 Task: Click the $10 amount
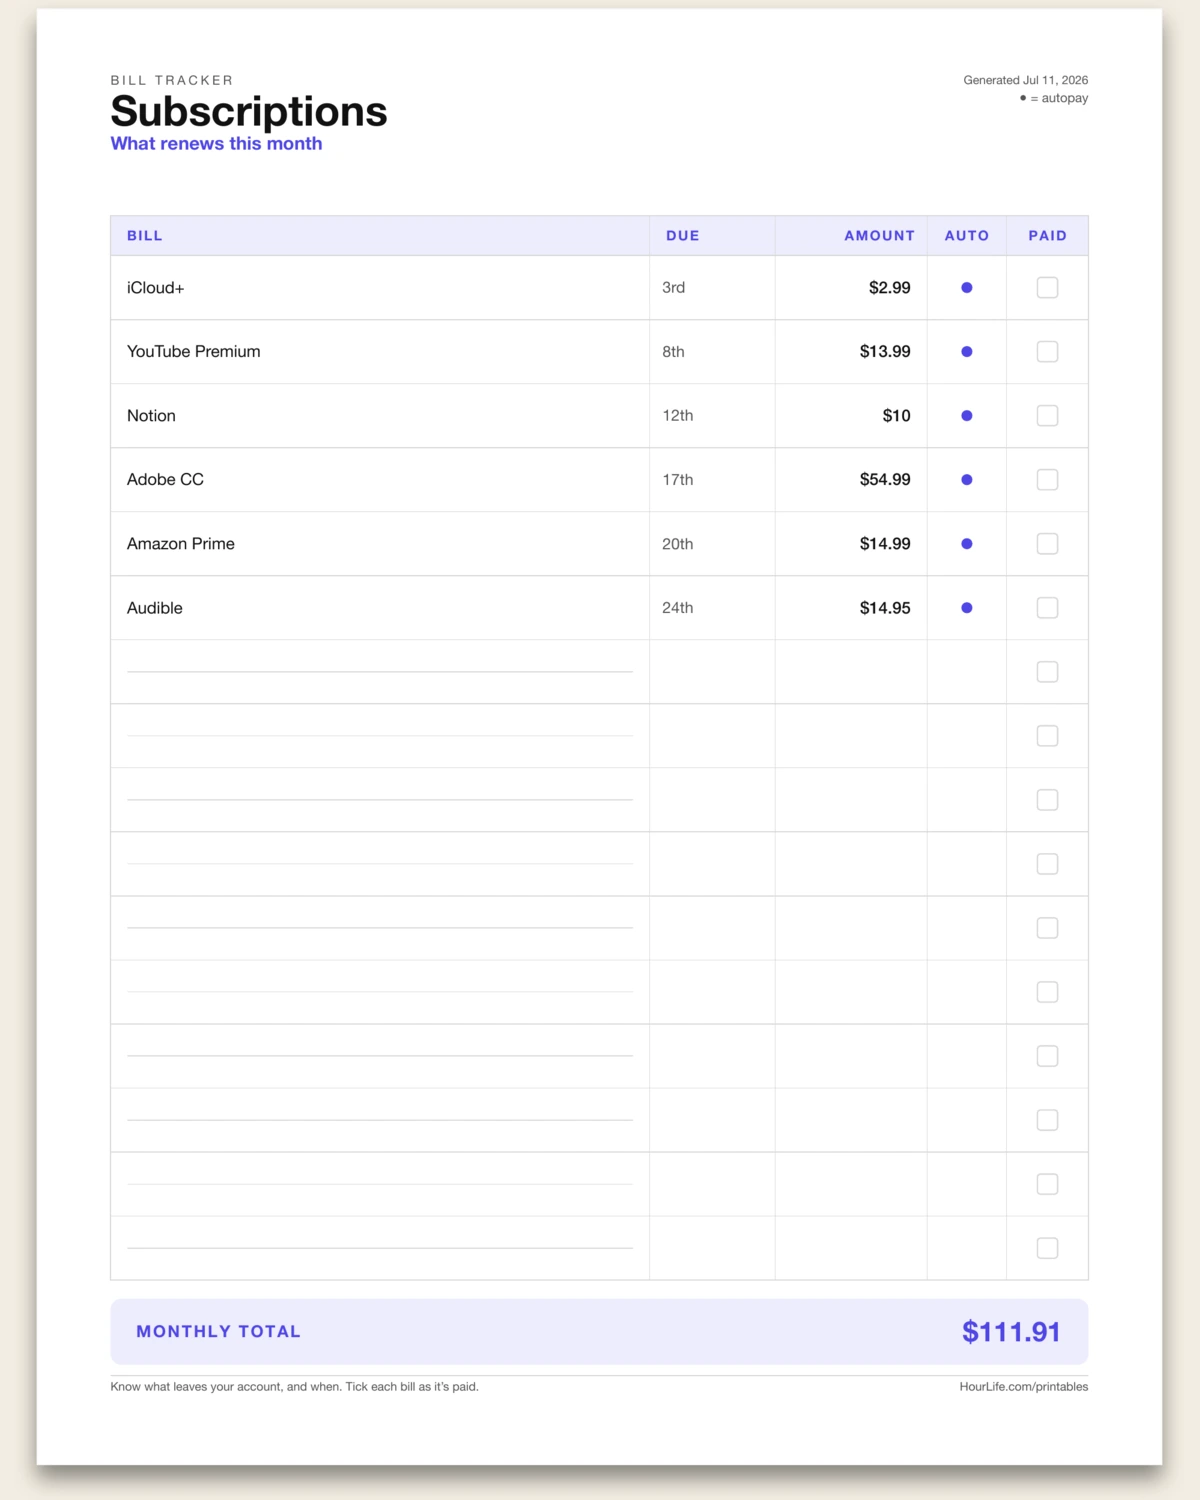(x=896, y=416)
